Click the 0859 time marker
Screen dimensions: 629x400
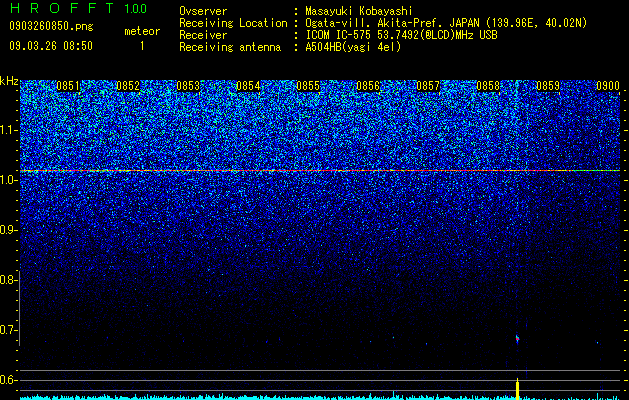point(548,86)
